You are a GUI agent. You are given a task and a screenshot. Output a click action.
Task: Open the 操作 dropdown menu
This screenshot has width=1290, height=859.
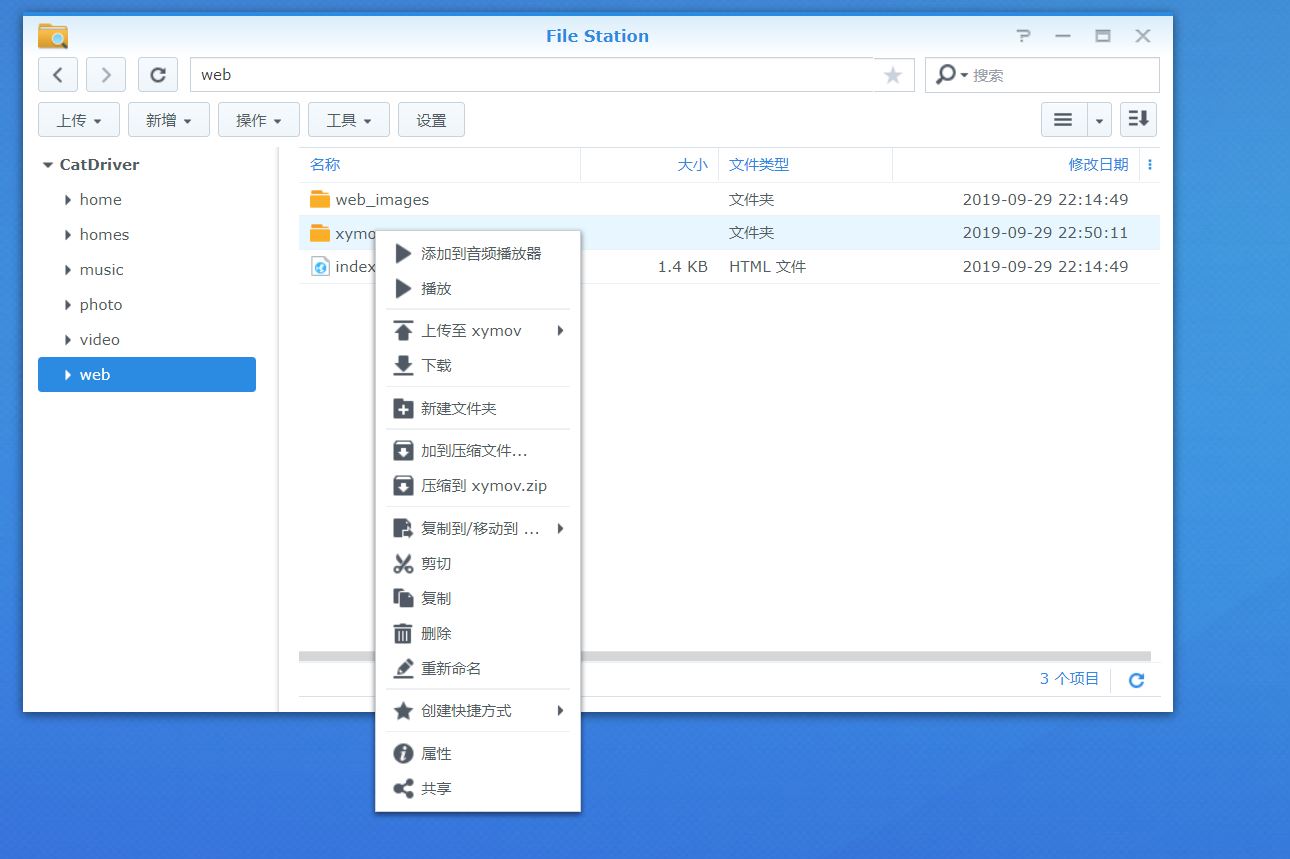258,119
